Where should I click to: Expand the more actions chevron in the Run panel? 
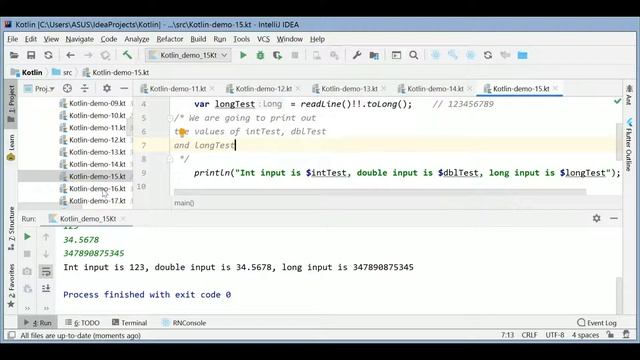[x=27, y=308]
